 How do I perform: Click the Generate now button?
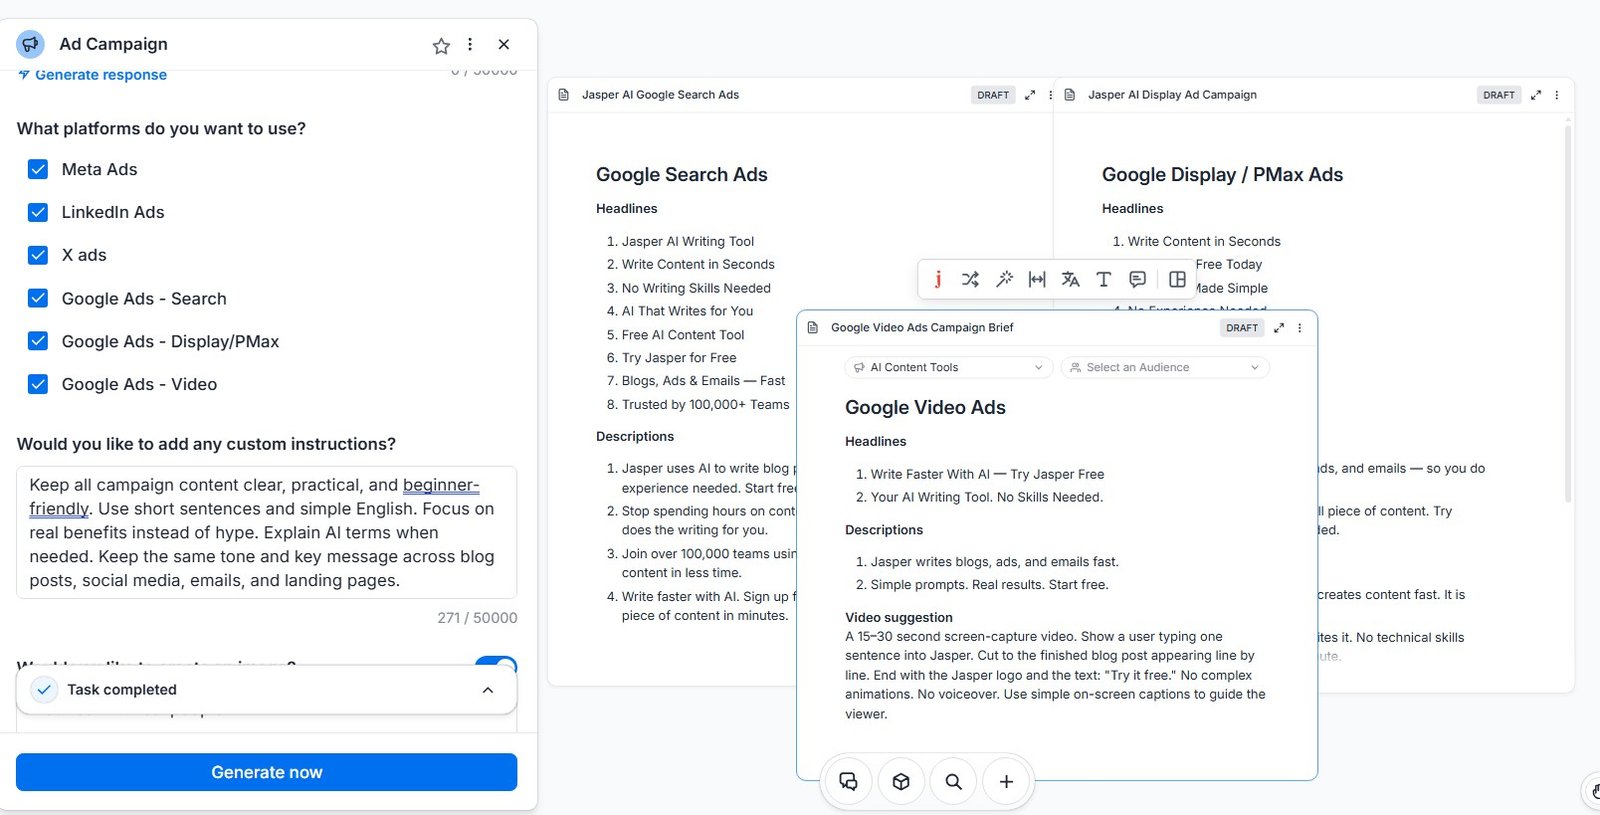tap(266, 772)
